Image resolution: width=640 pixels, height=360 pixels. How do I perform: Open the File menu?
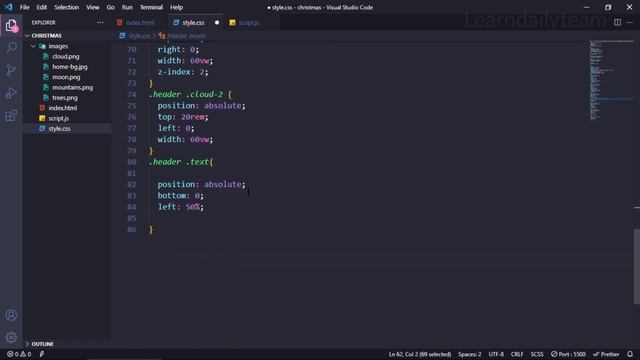(x=24, y=7)
